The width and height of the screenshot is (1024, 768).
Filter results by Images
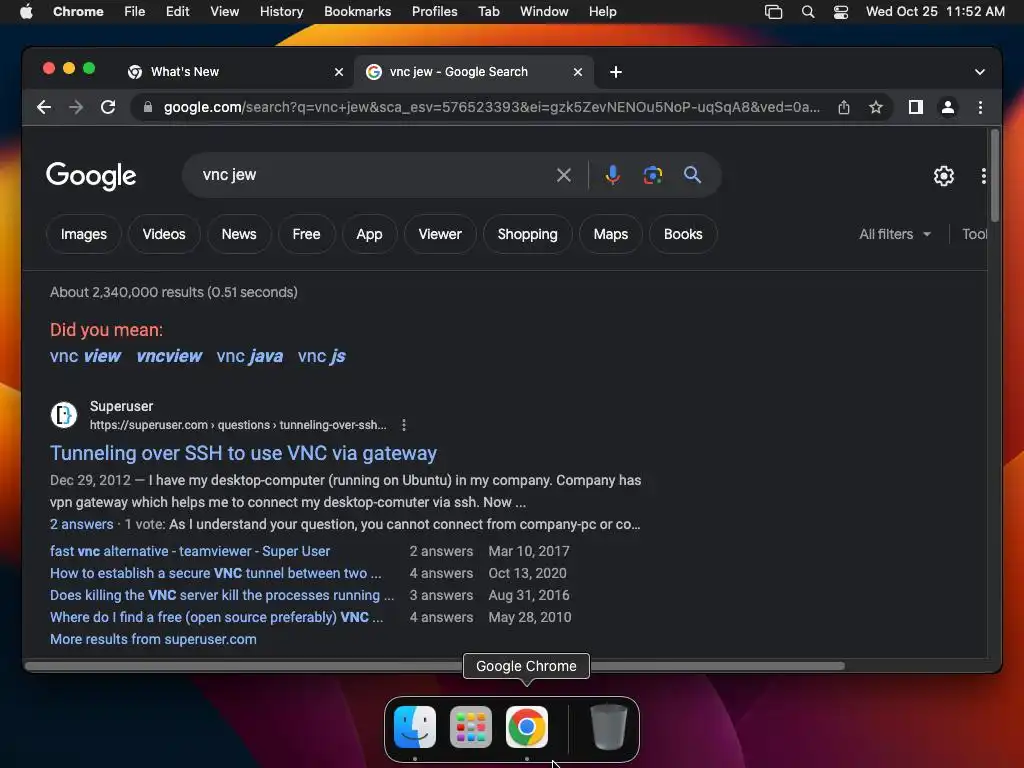click(x=84, y=234)
